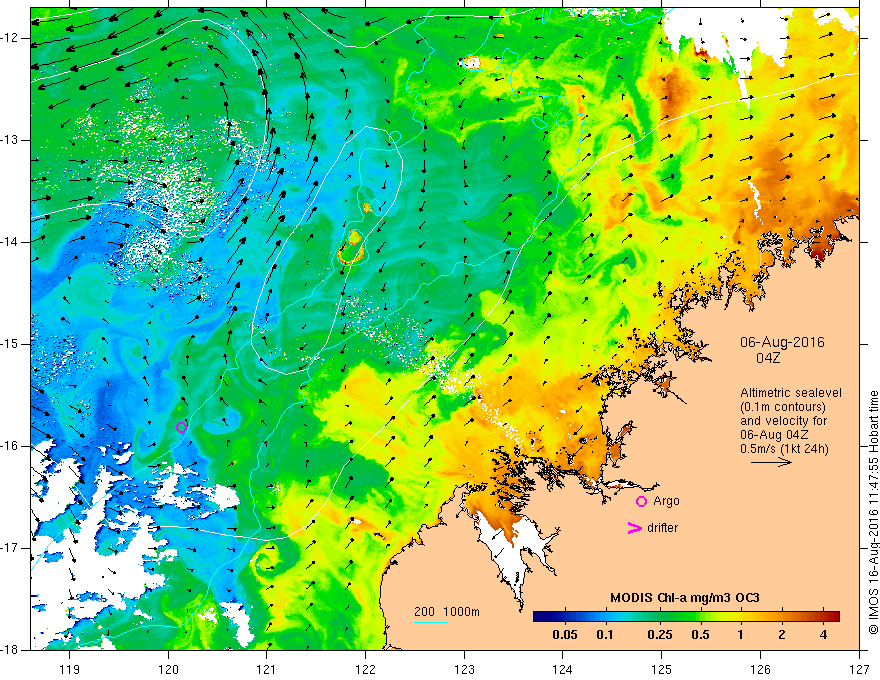
Task: Click the longitude axis label 120
Action: point(168,669)
